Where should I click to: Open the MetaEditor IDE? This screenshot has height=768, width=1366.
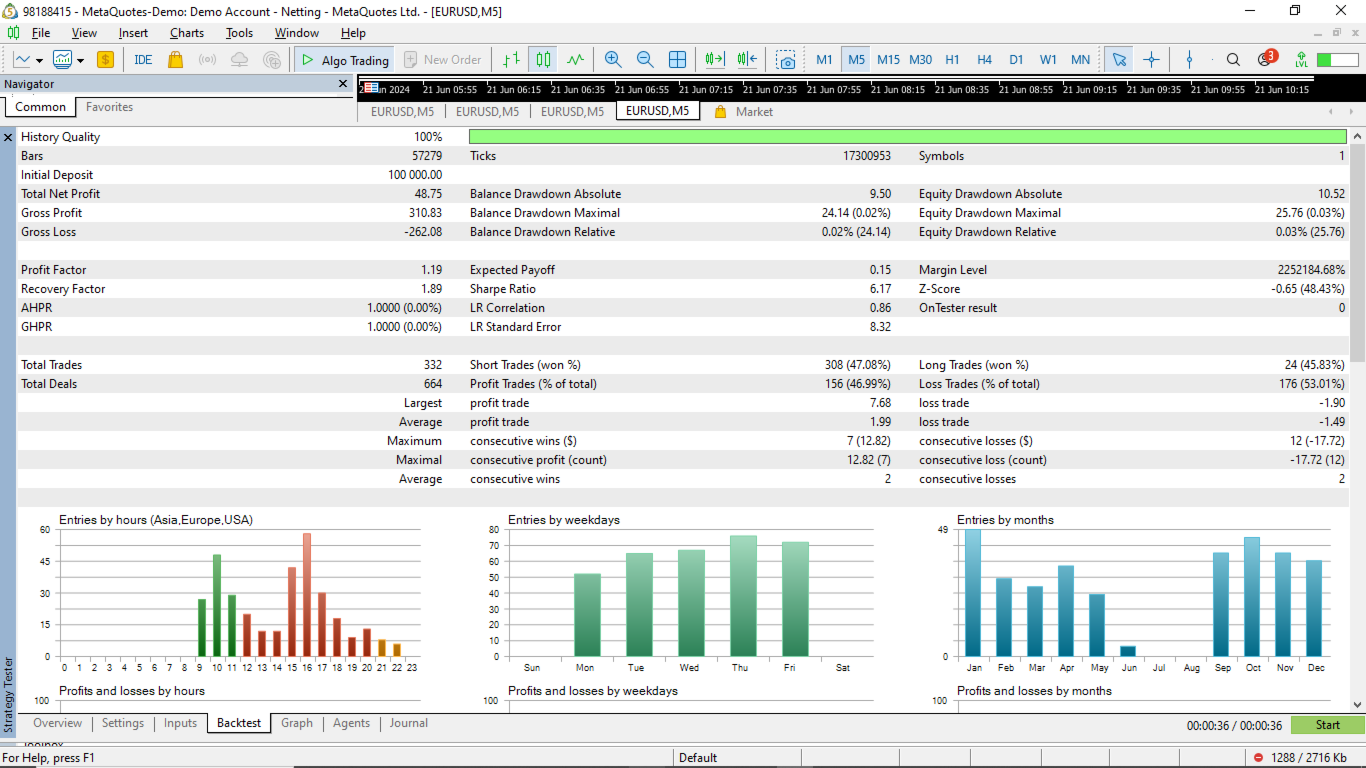coord(143,60)
